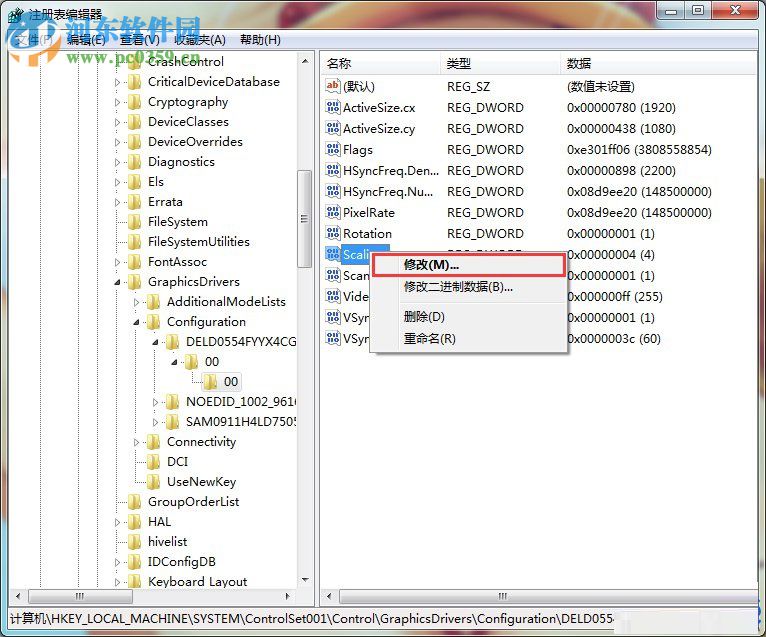Screen dimensions: 766x637
Task: Click the data value 0x0000003c (60)
Action: tap(614, 339)
